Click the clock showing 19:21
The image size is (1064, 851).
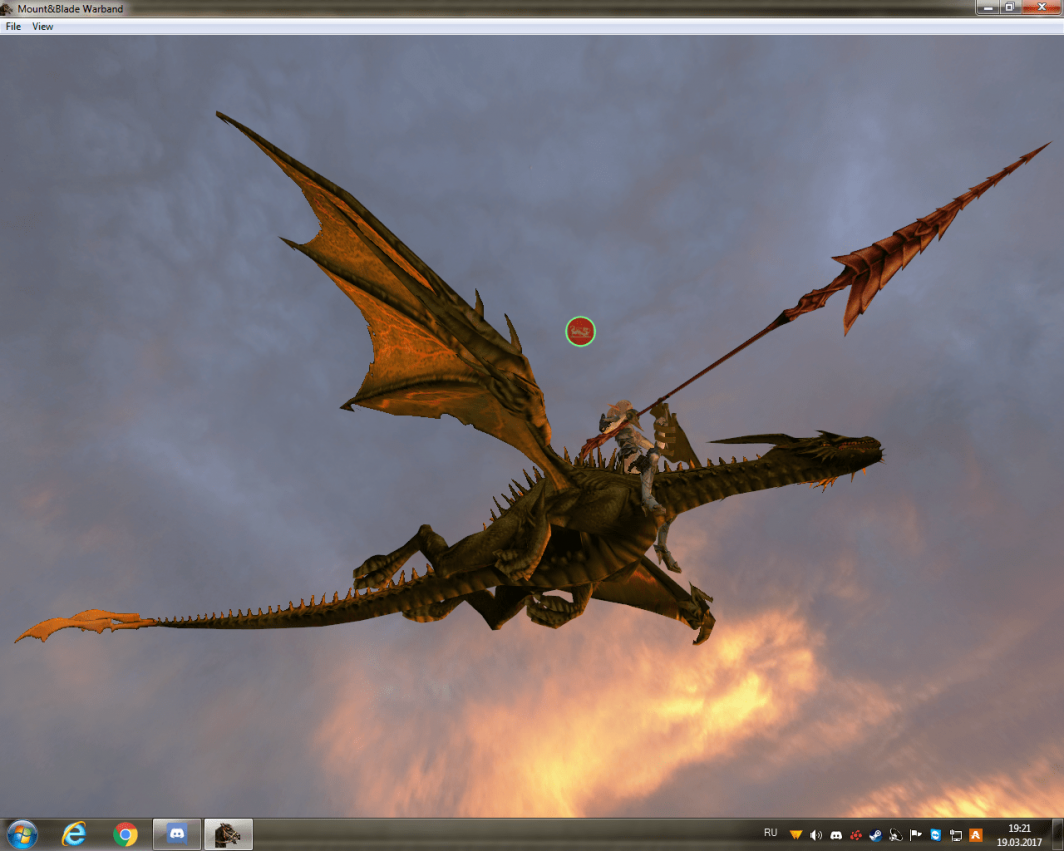1019,834
